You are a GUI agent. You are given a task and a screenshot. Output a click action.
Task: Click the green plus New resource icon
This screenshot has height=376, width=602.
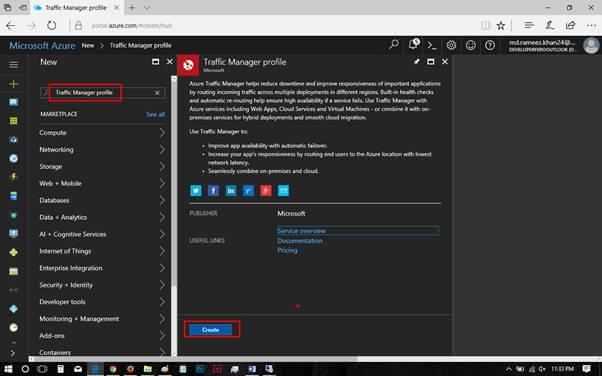[x=13, y=84]
